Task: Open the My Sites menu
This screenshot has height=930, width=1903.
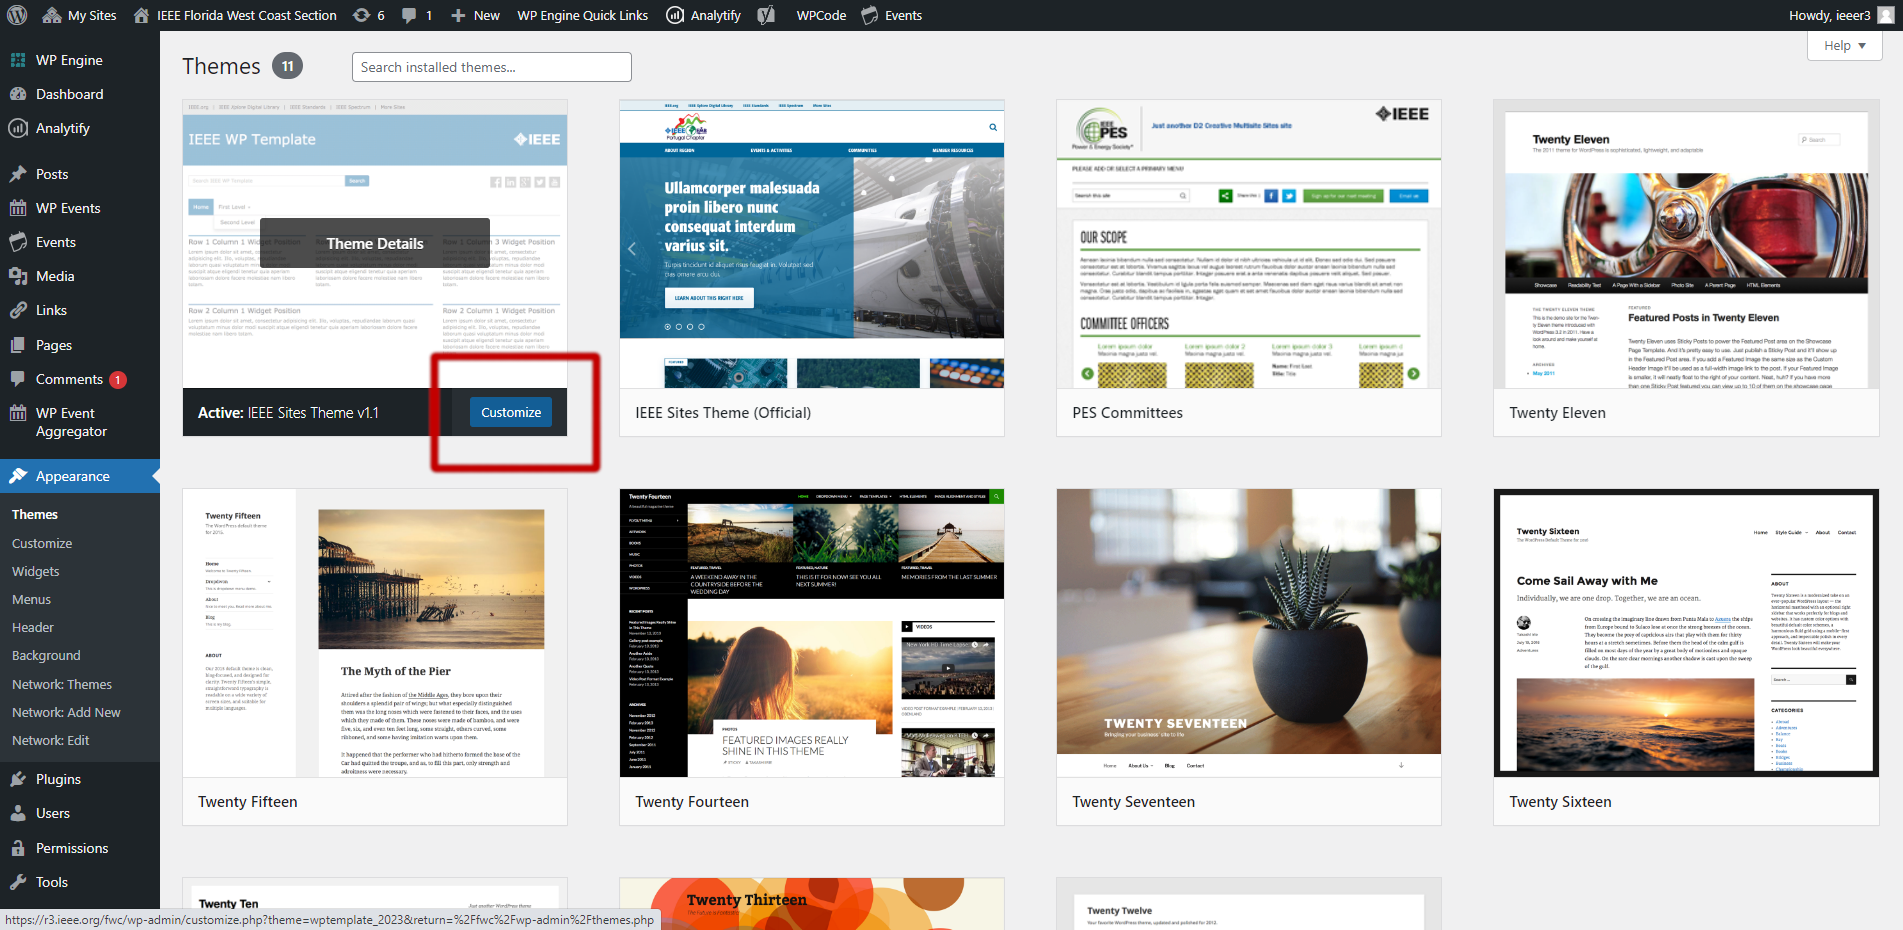Action: [x=79, y=15]
